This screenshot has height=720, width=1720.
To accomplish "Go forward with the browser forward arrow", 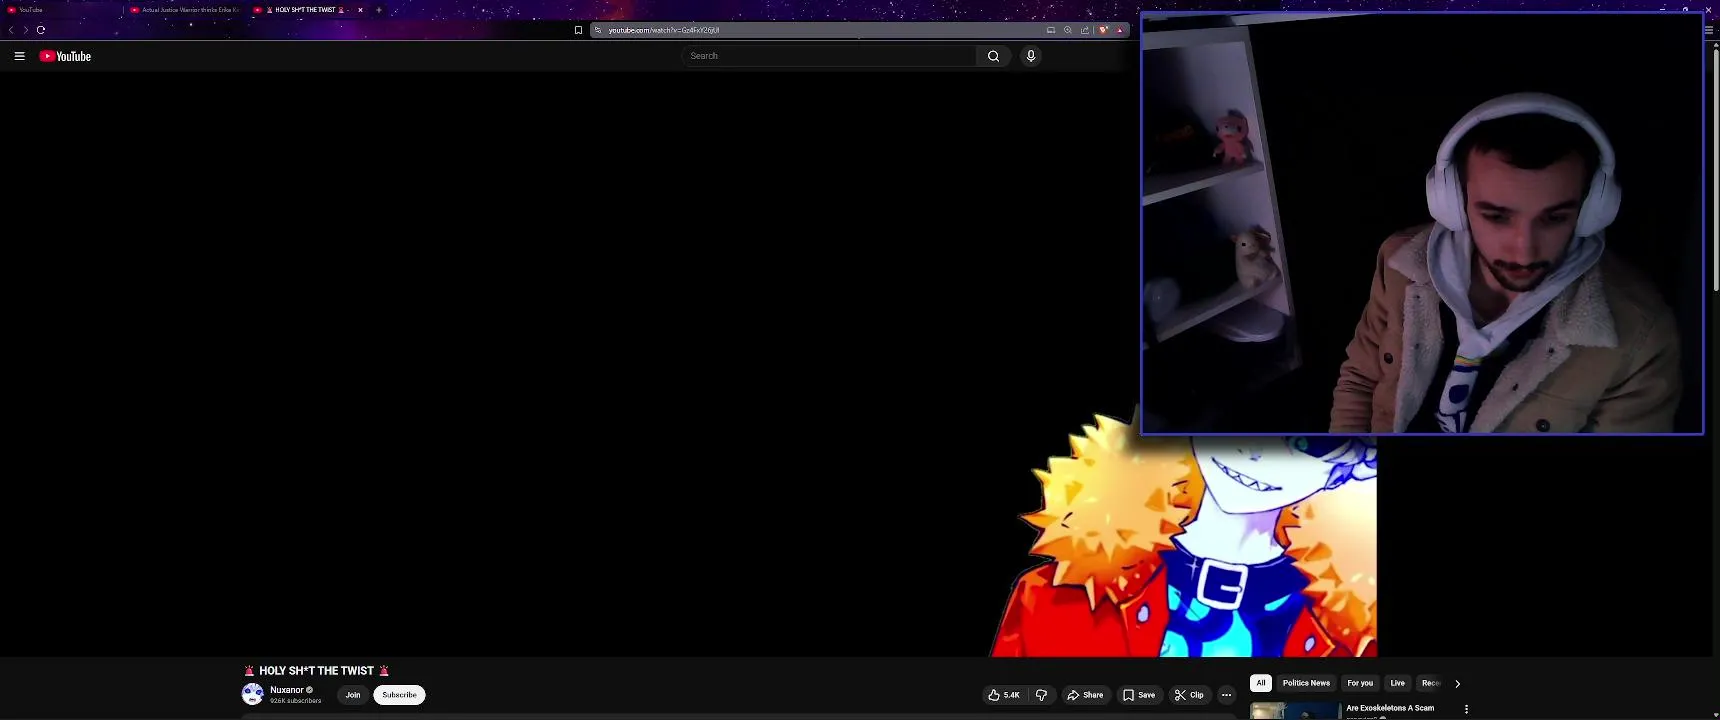I will (x=25, y=30).
